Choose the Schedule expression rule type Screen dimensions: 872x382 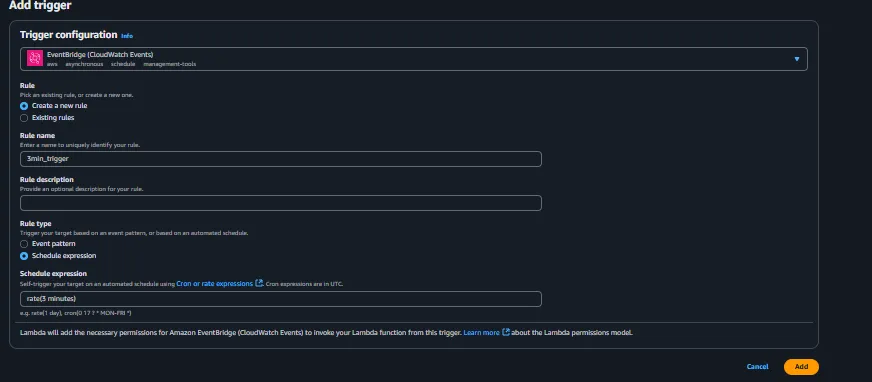[24, 256]
